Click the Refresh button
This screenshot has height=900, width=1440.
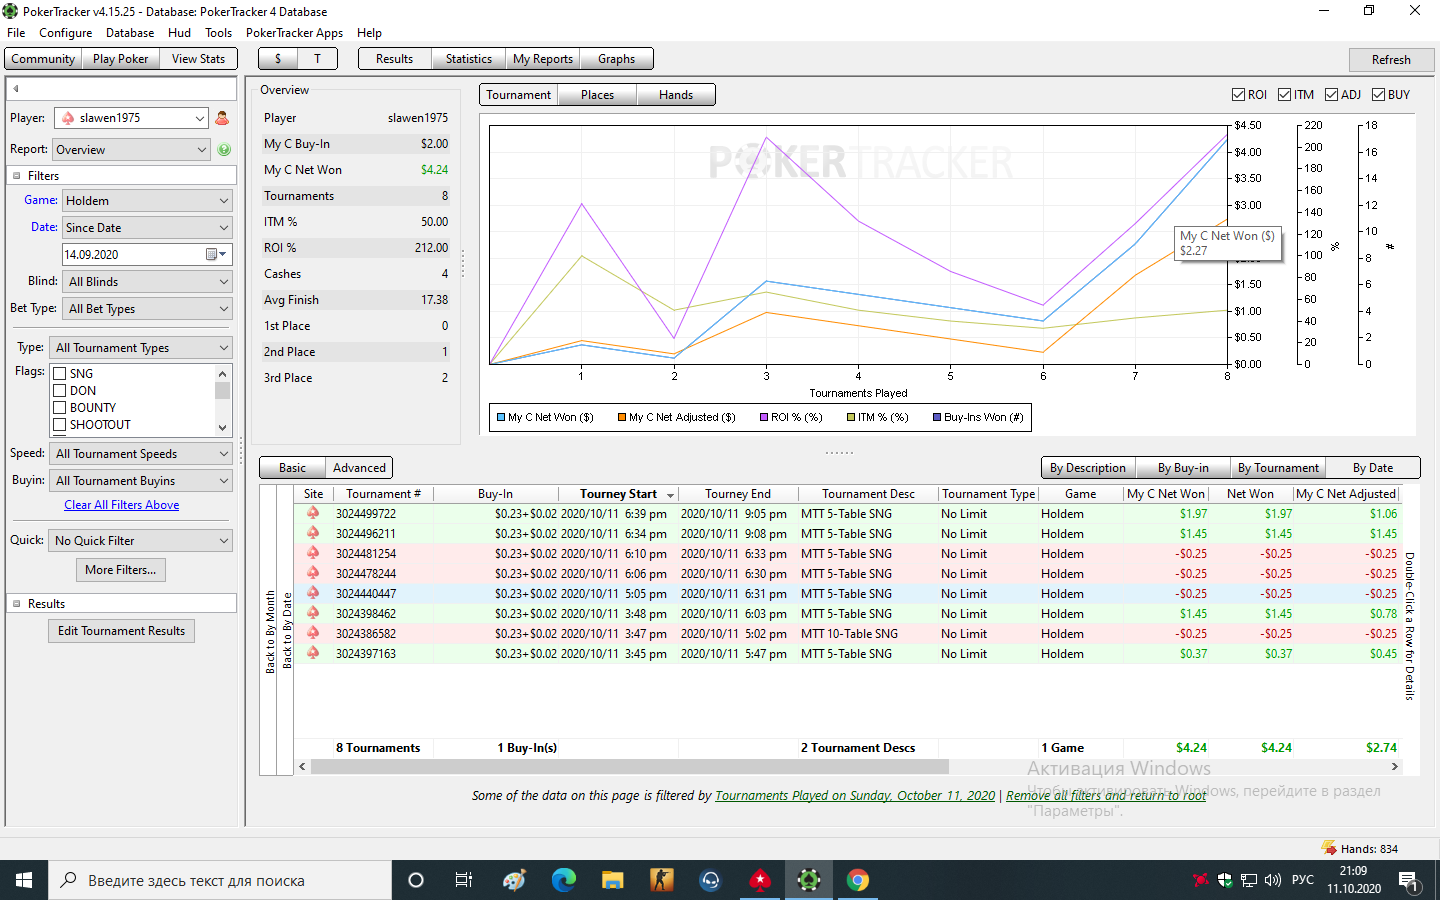coord(1391,60)
